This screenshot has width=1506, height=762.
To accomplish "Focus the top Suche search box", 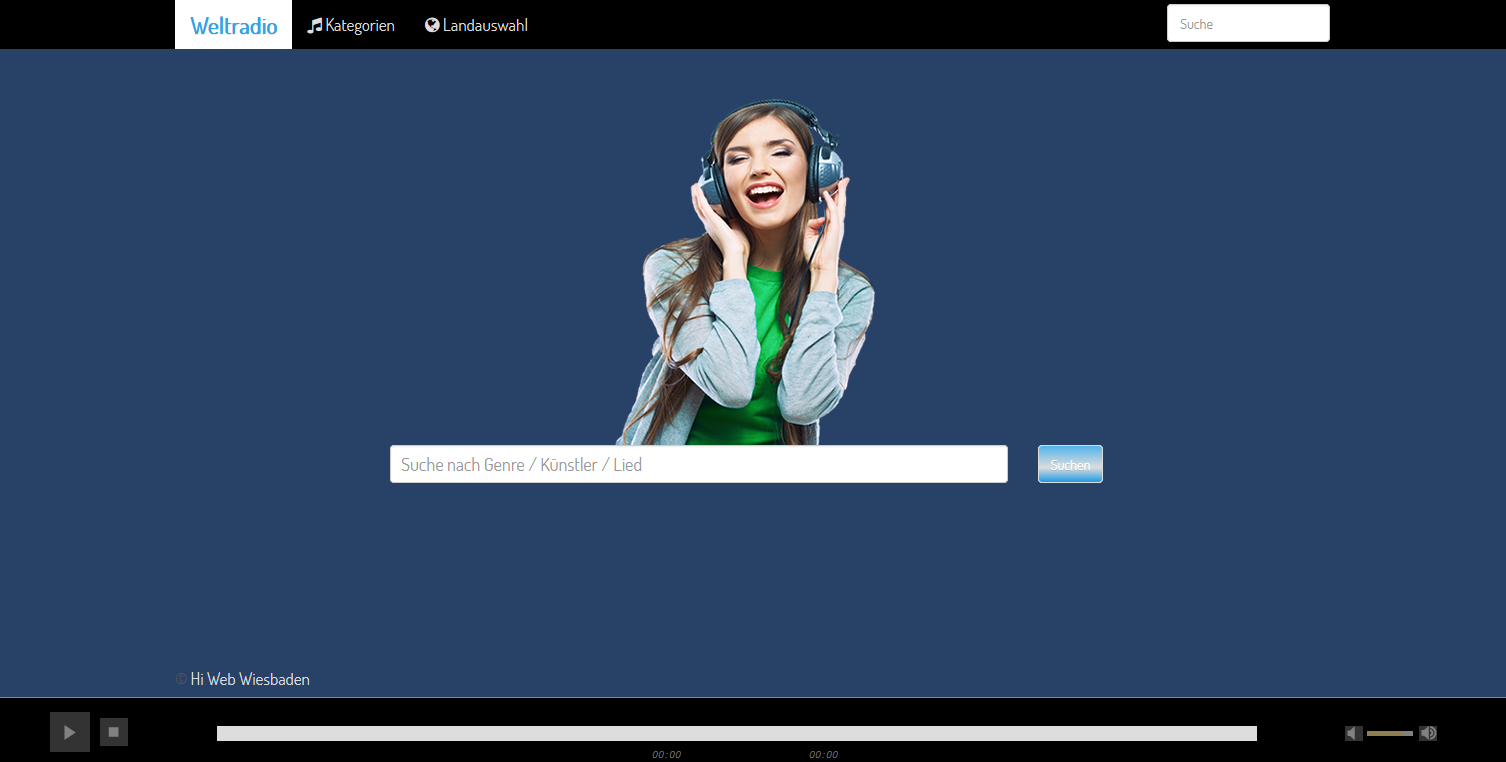I will (x=1248, y=23).
